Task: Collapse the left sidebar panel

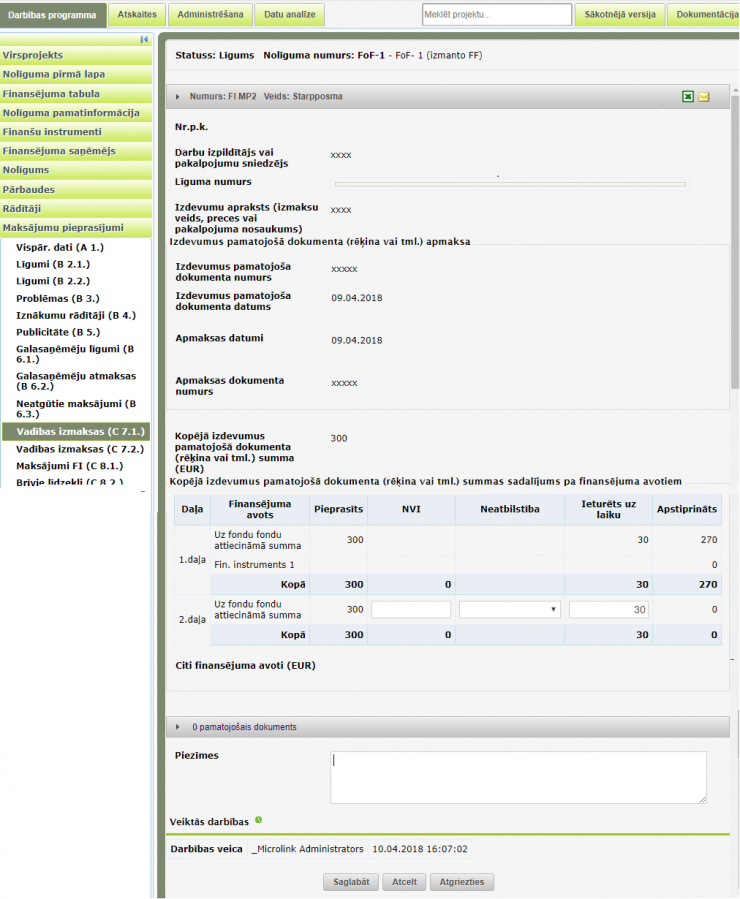Action: [x=144, y=39]
